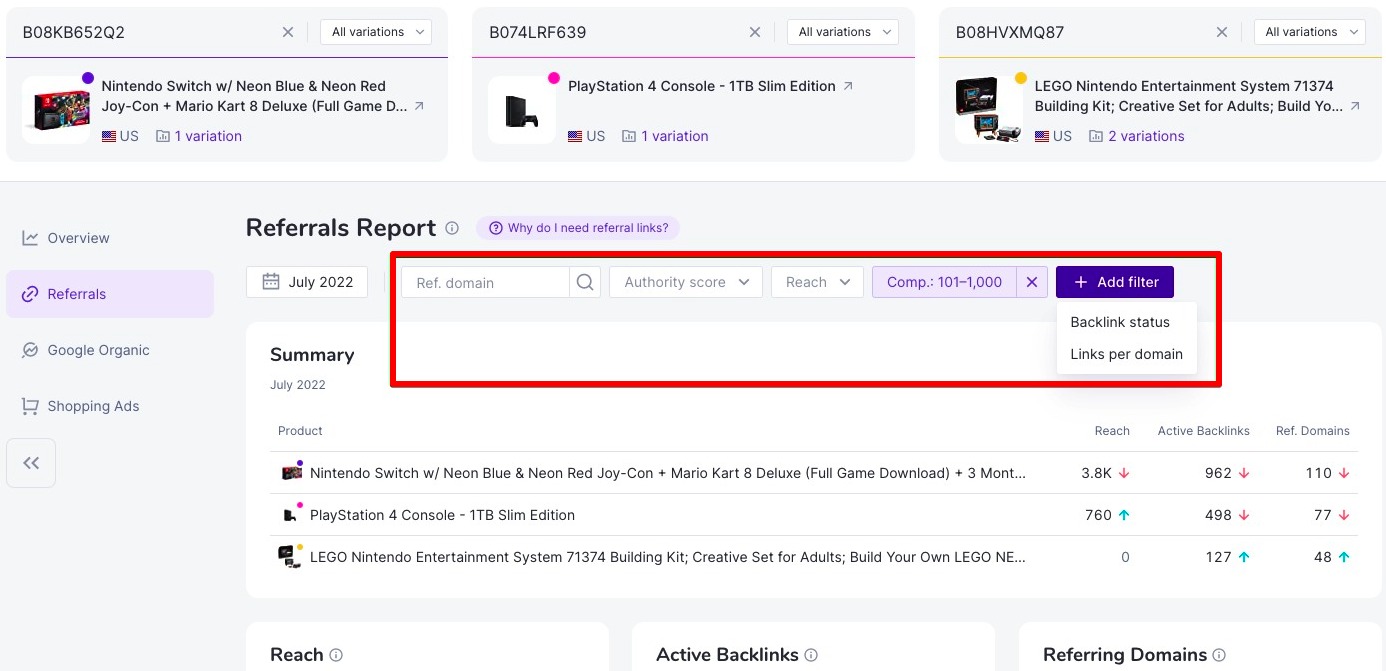Screen dimensions: 1386x671
Task: Open the Shopping Ads section
Action: click(x=110, y=406)
